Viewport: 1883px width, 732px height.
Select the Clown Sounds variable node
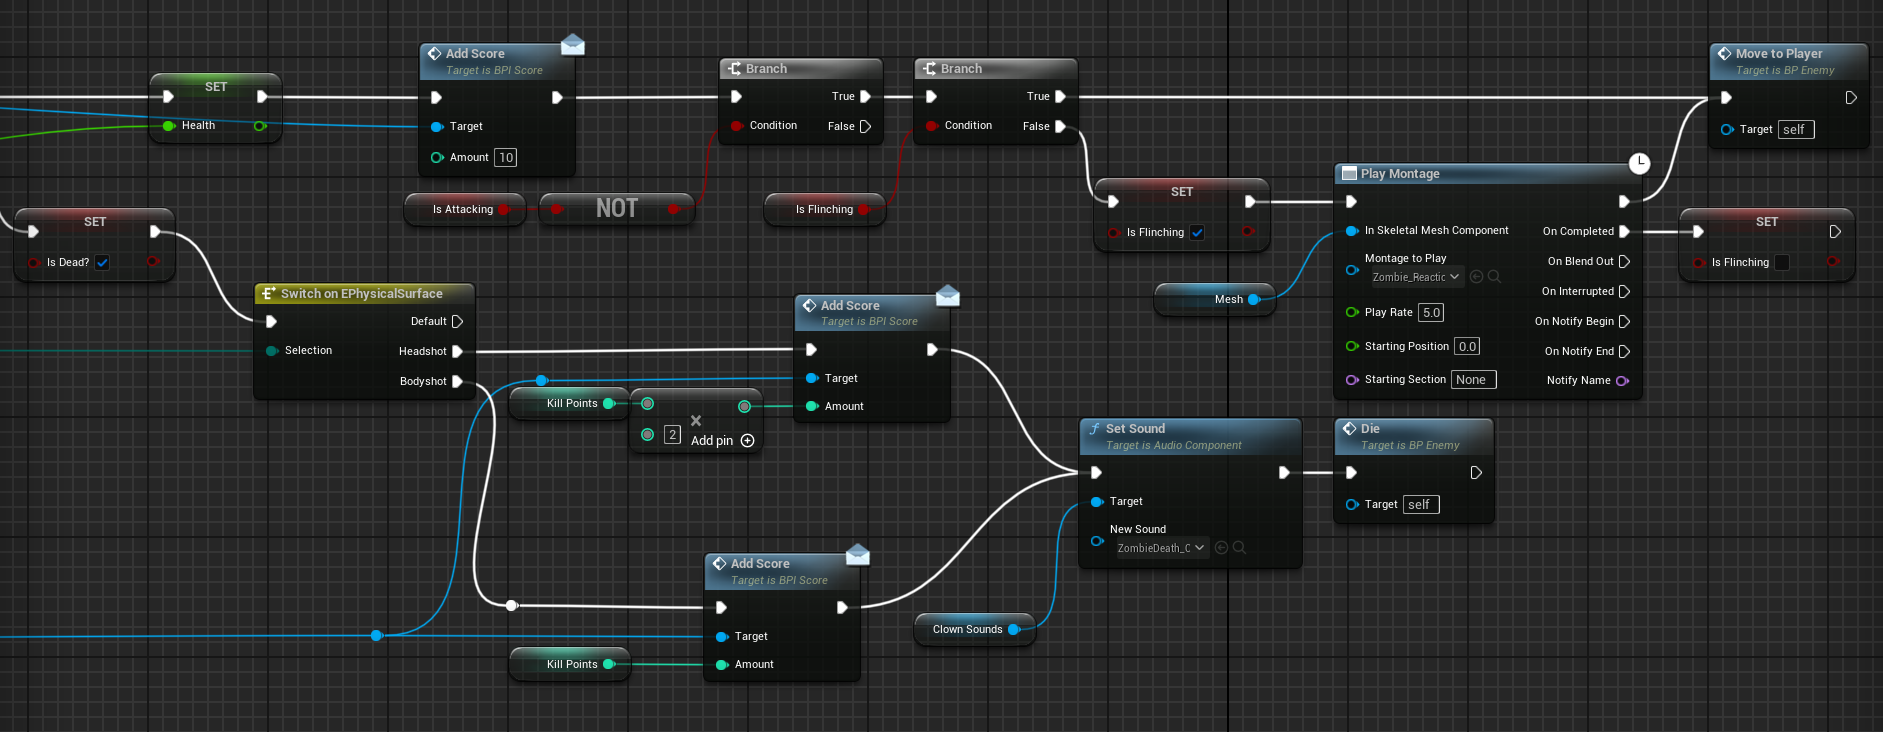(x=967, y=630)
